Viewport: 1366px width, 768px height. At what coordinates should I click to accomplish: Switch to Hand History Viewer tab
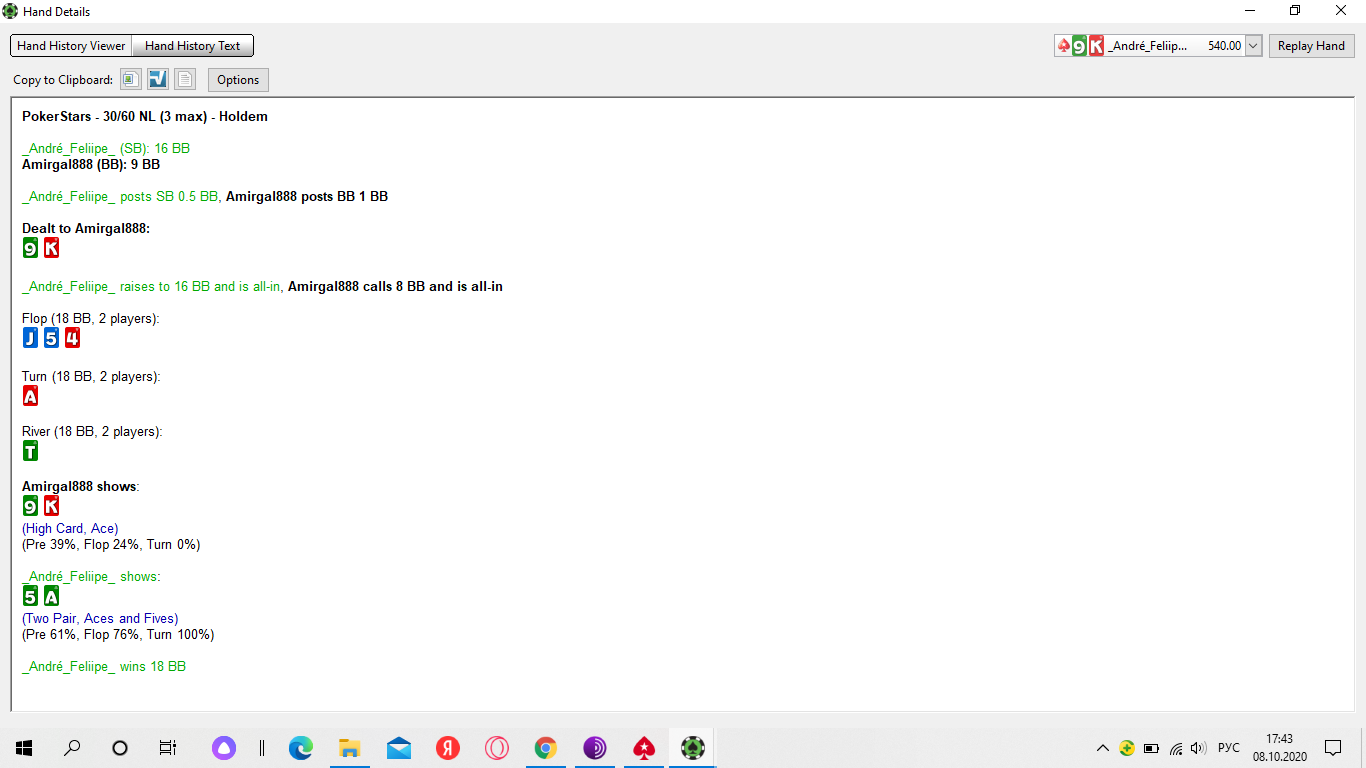tap(71, 46)
